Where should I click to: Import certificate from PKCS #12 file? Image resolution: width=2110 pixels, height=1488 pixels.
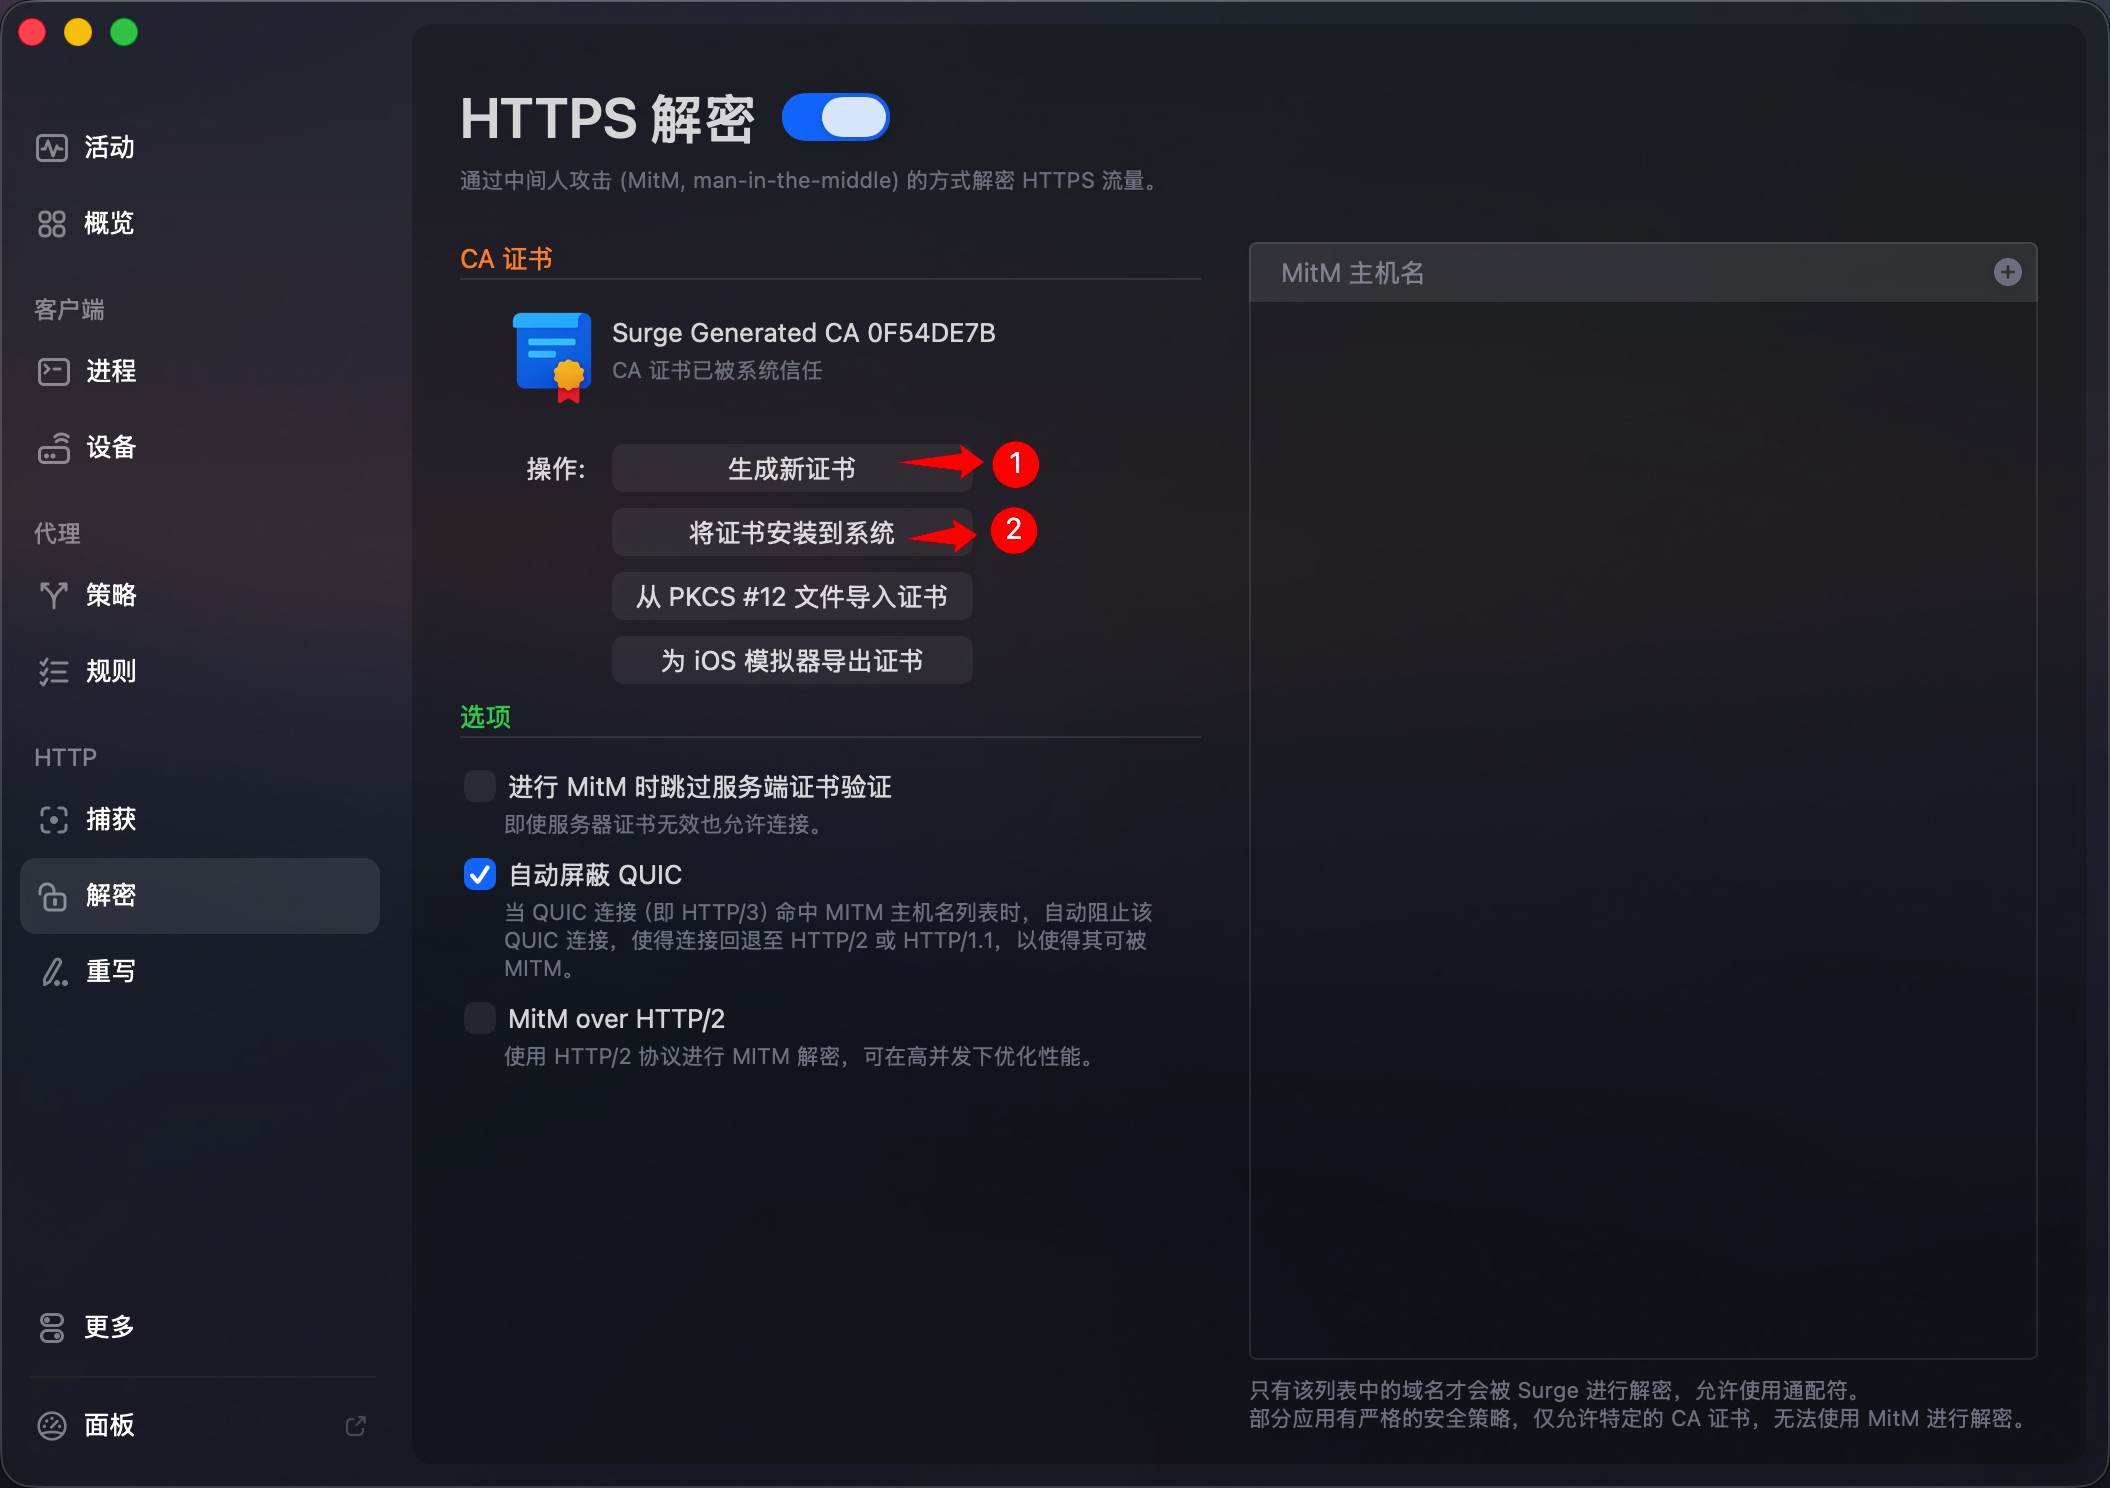(x=791, y=596)
